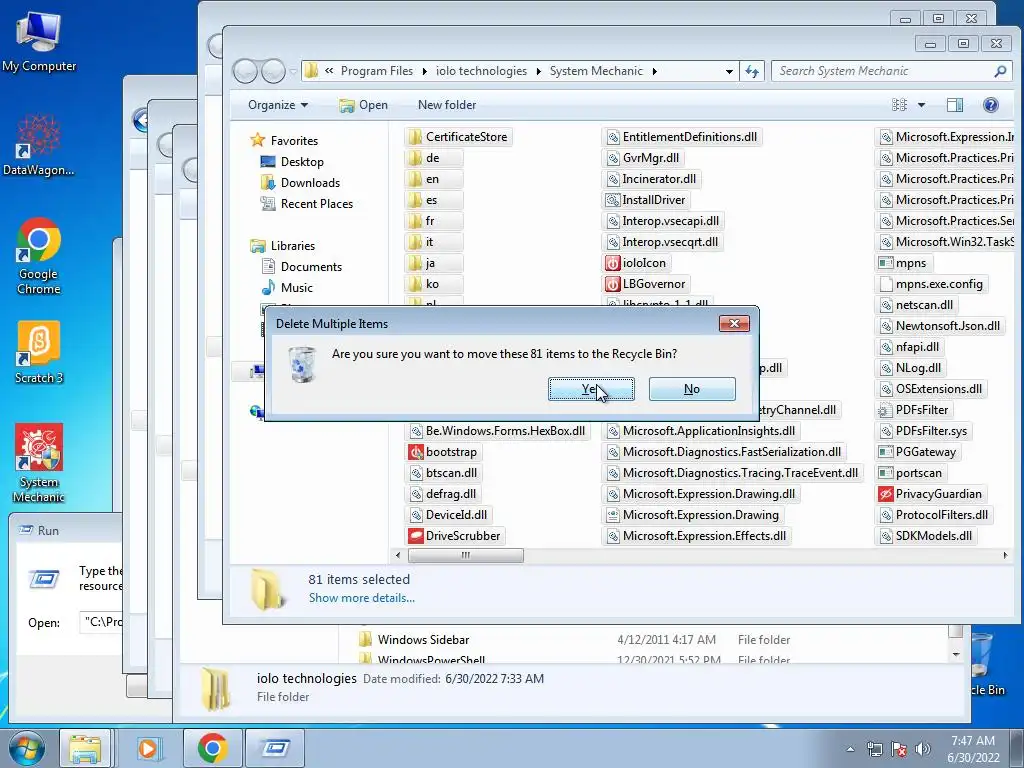Click the Windows Start orb

point(26,748)
